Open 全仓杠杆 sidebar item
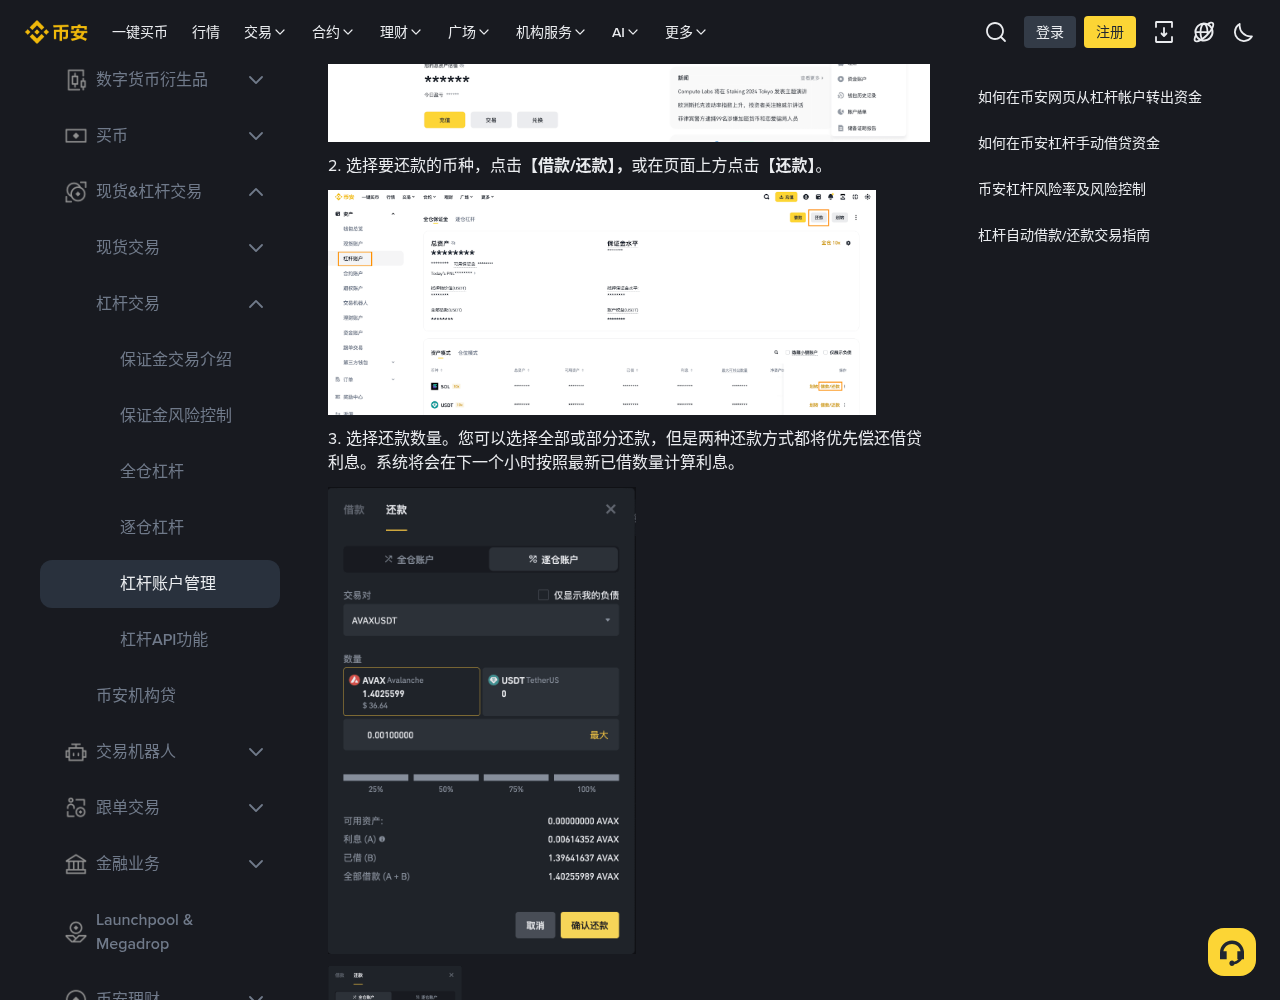Image resolution: width=1280 pixels, height=1000 pixels. click(x=152, y=471)
